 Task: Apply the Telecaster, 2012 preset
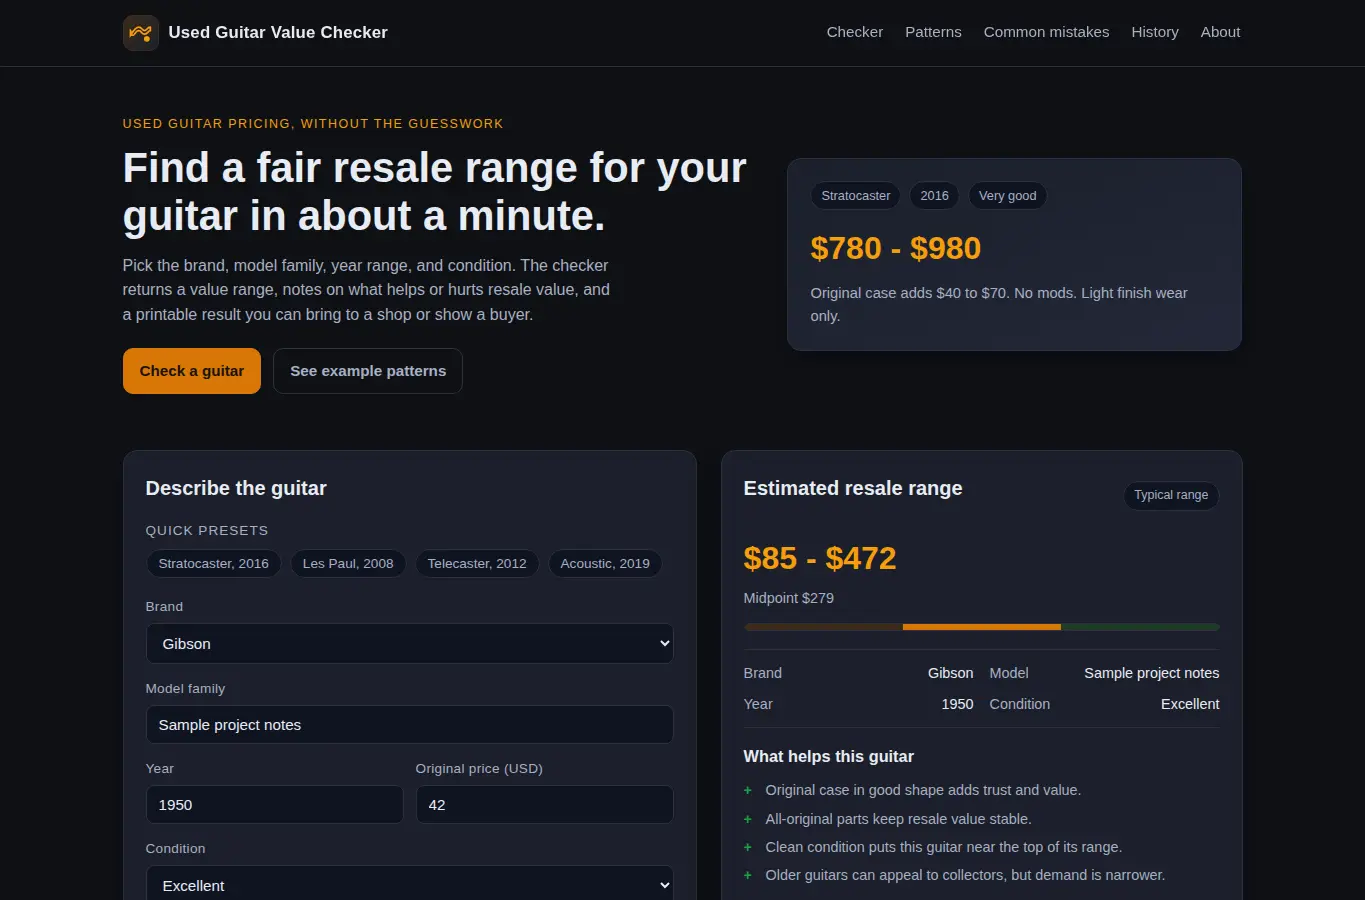(477, 564)
